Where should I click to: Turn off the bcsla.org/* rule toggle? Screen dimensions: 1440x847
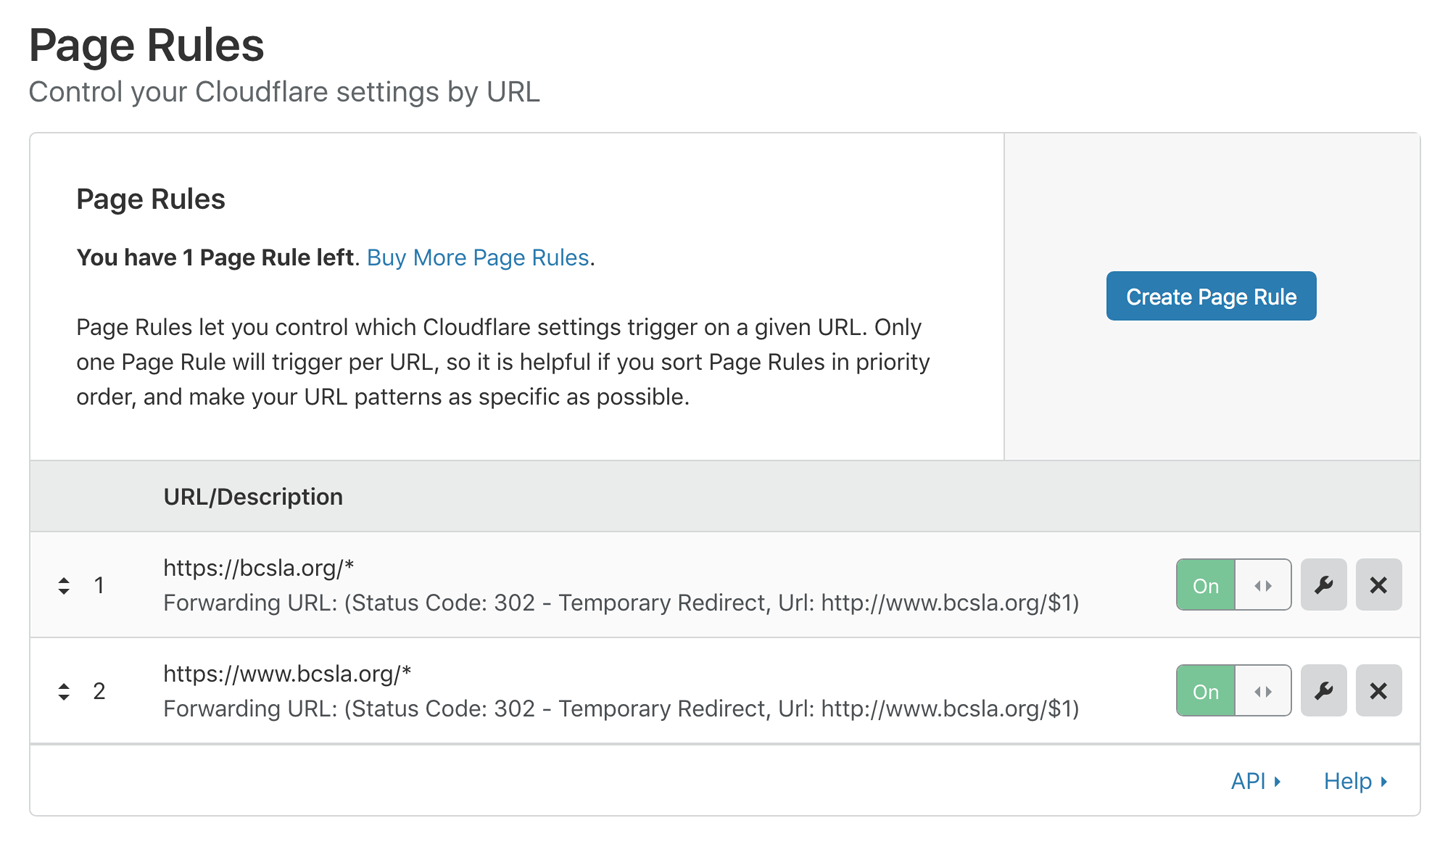[1206, 586]
